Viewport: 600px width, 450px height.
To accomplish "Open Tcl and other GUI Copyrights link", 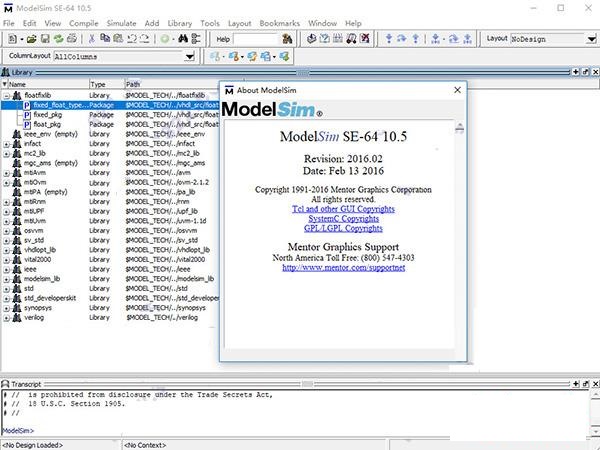I will [x=343, y=209].
